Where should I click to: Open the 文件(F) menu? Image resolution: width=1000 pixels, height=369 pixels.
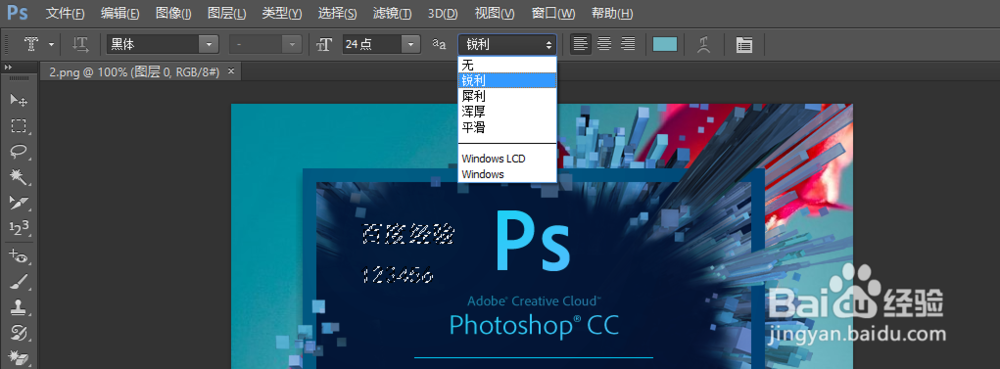(65, 13)
